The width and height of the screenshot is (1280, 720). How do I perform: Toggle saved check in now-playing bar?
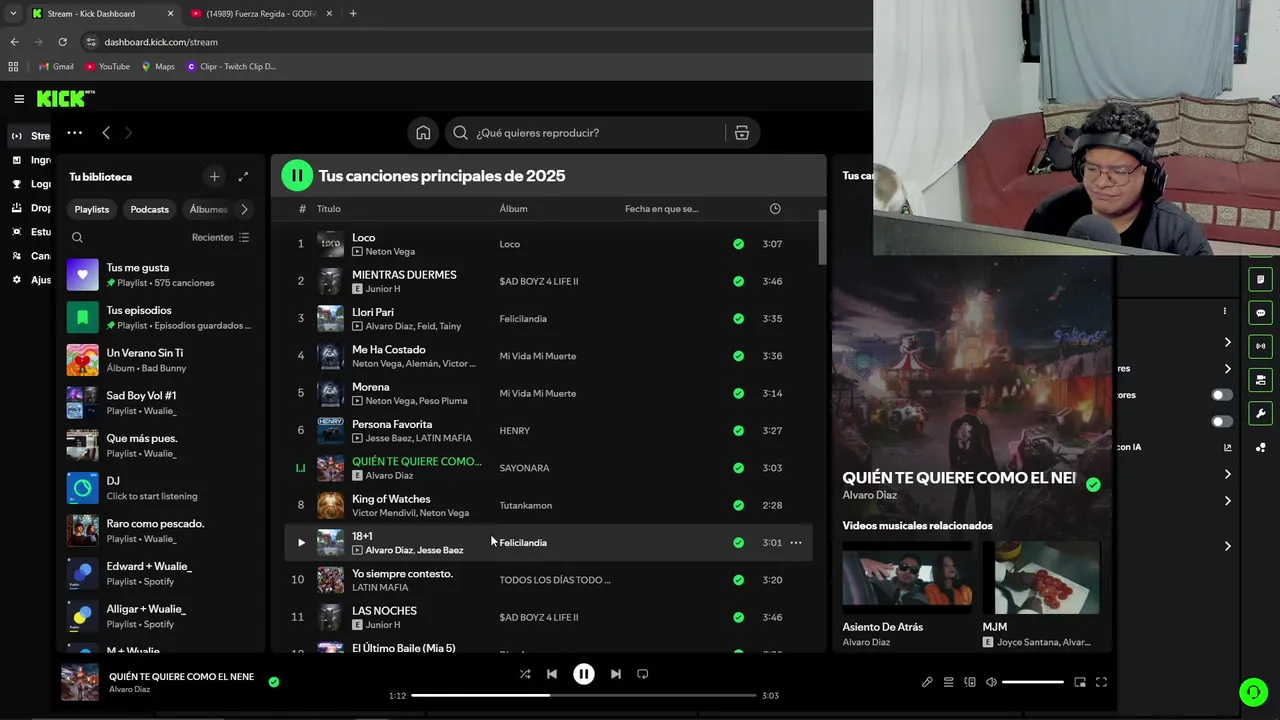point(274,682)
